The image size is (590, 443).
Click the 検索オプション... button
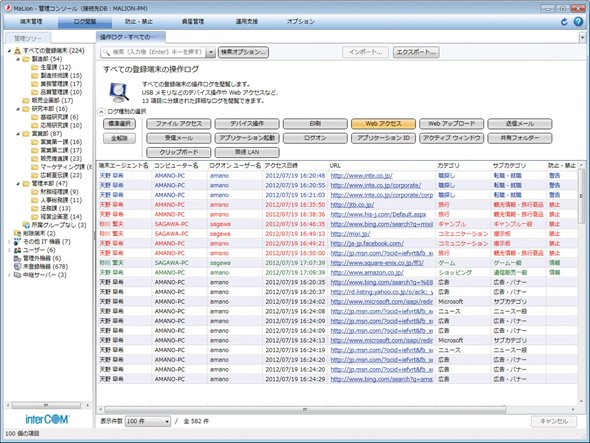[243, 52]
